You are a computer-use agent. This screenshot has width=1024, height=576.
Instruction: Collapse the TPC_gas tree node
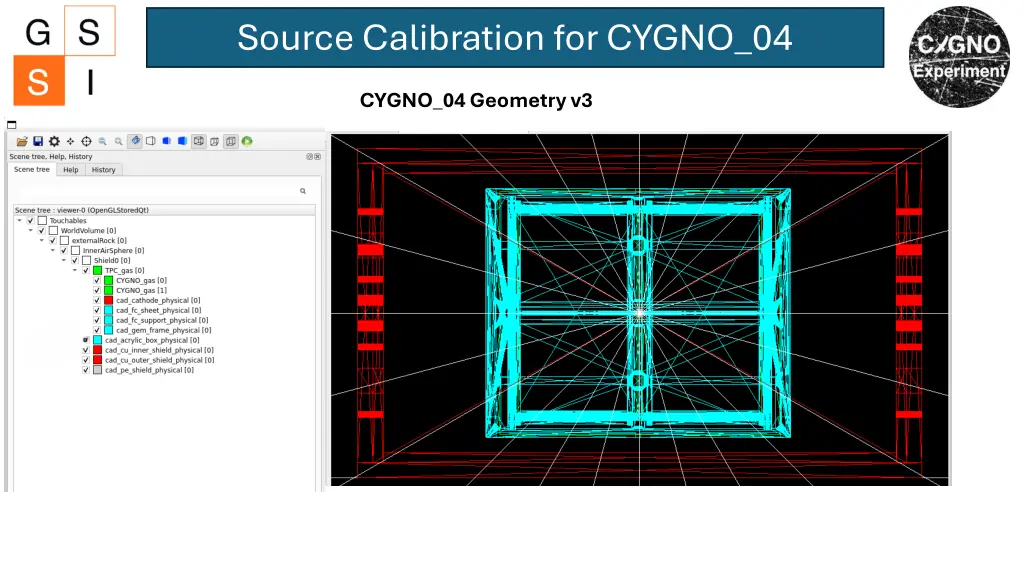coord(74,270)
